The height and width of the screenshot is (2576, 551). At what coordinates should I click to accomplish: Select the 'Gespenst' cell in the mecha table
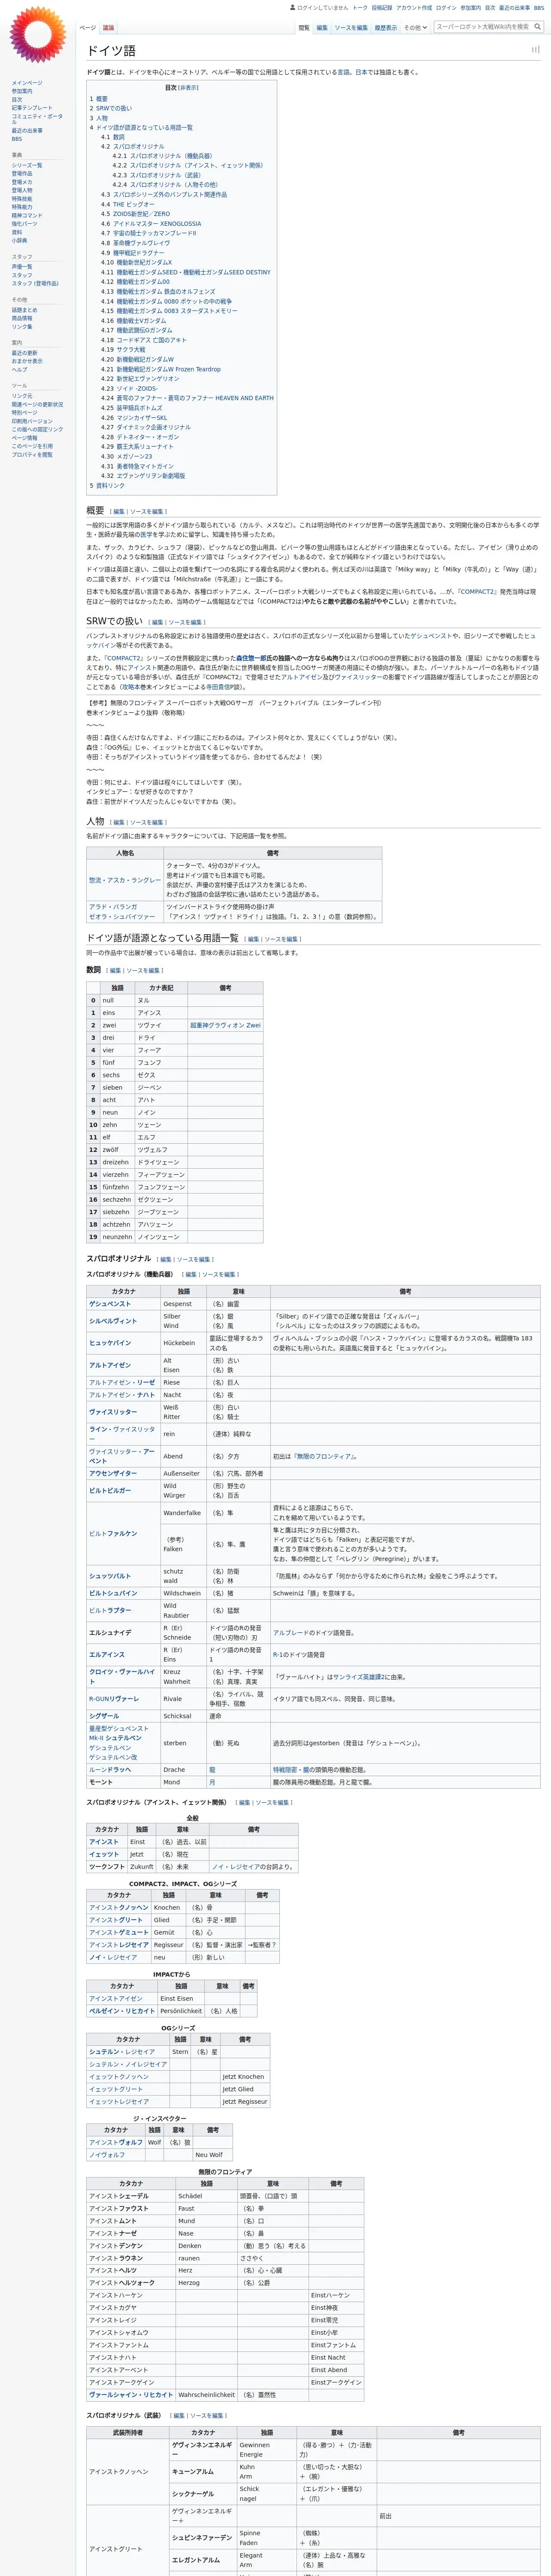click(184, 1304)
